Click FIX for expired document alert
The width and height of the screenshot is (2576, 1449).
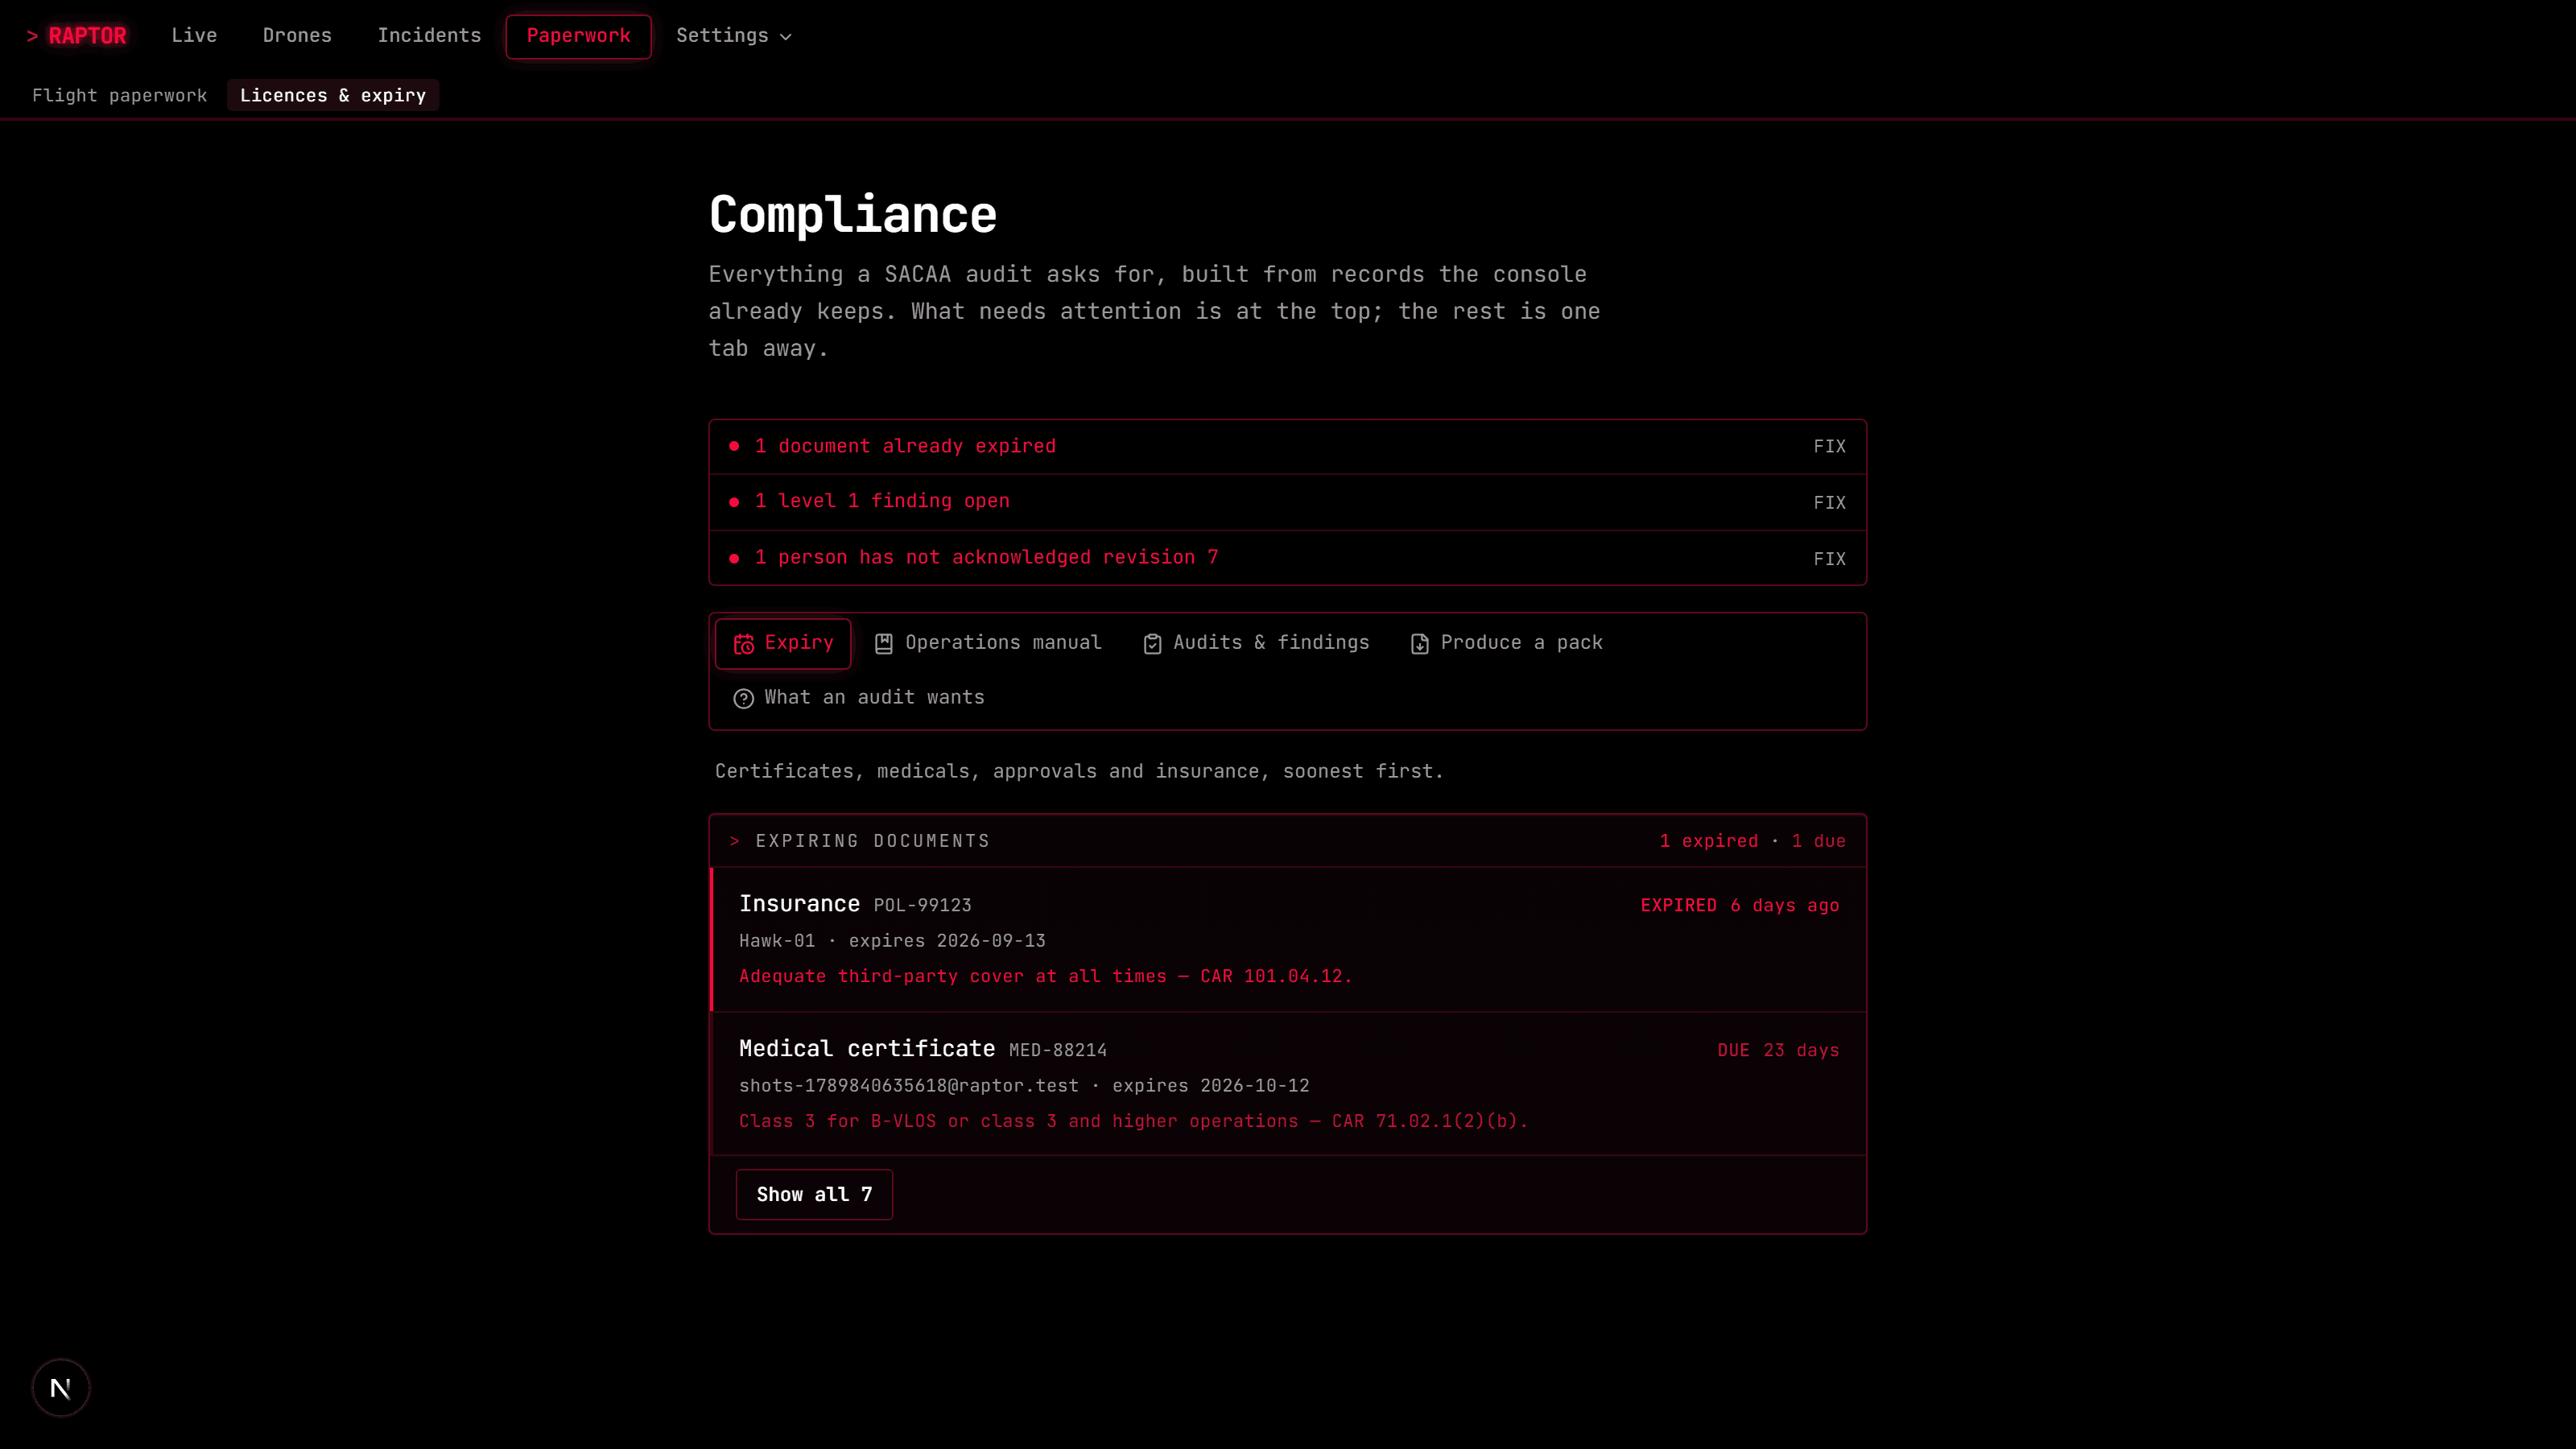1829,447
